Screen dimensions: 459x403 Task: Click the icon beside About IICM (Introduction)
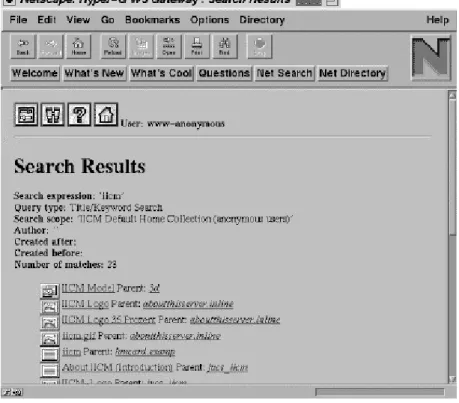pos(50,370)
